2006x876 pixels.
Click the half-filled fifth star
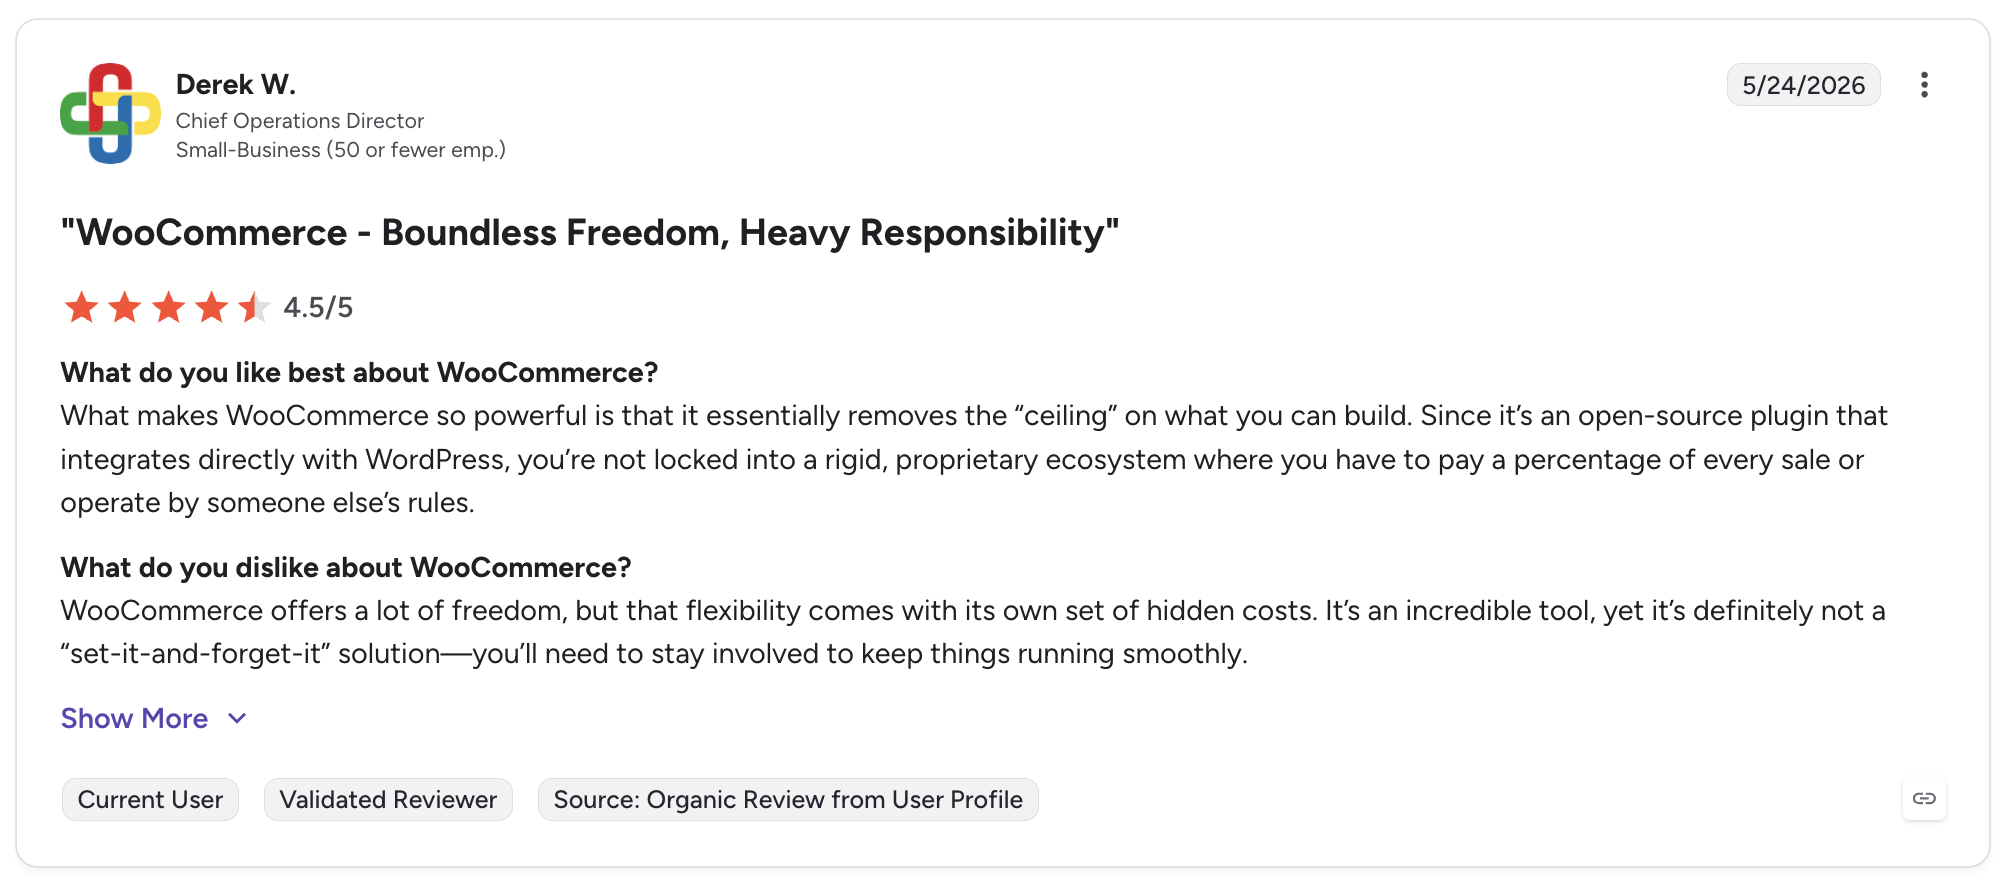254,307
